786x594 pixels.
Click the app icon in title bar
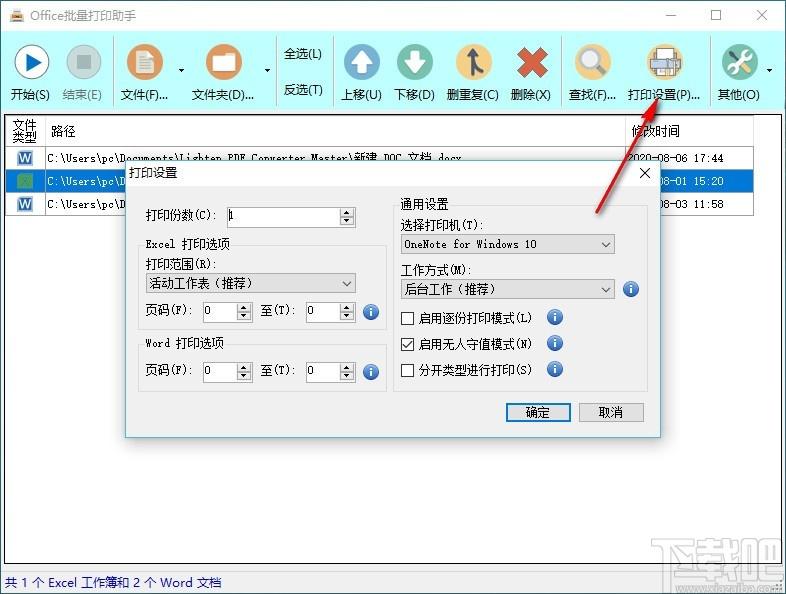click(17, 16)
